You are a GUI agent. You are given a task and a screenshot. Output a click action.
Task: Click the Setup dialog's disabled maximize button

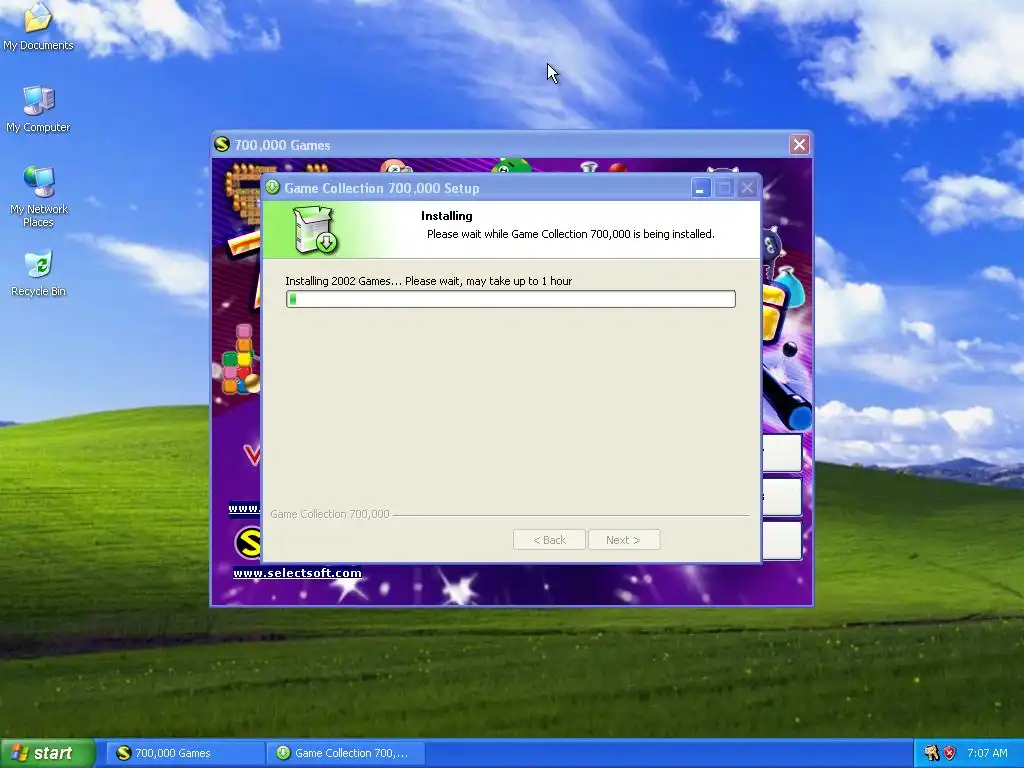point(724,188)
